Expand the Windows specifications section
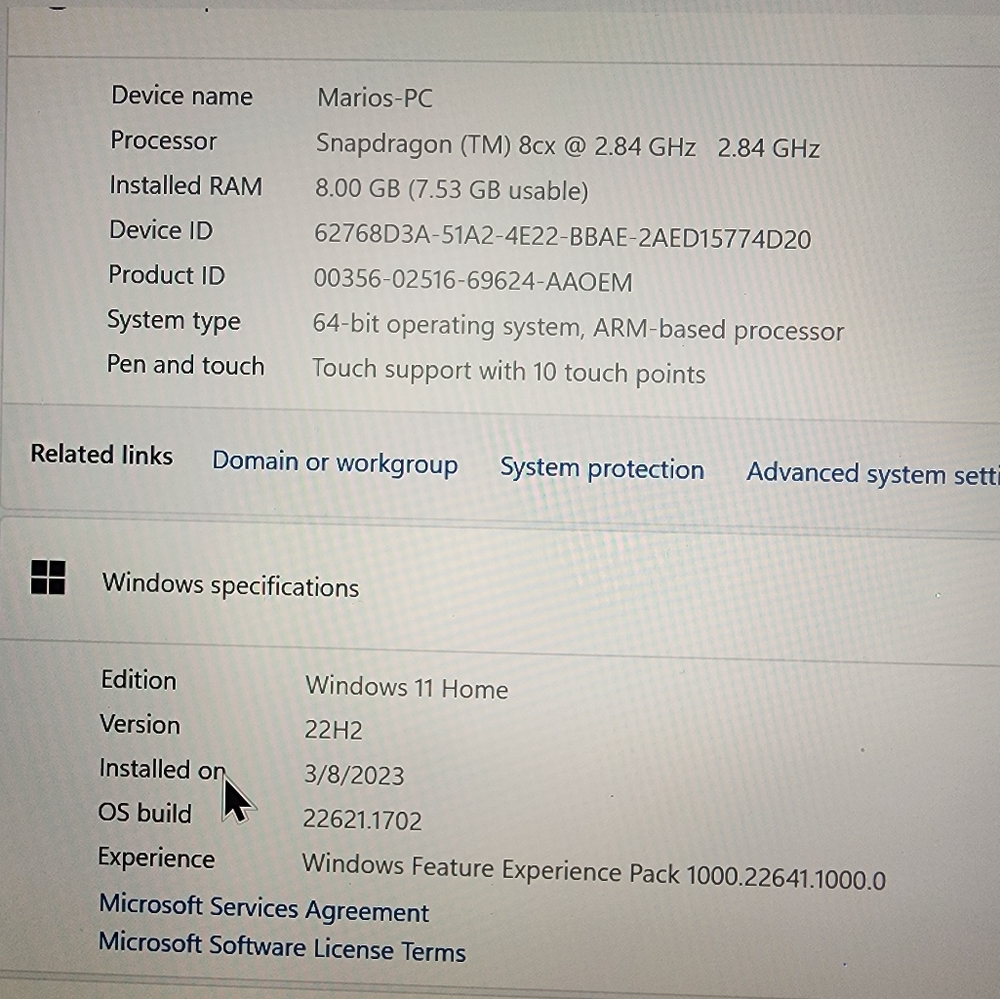This screenshot has width=1000, height=999. tap(230, 587)
